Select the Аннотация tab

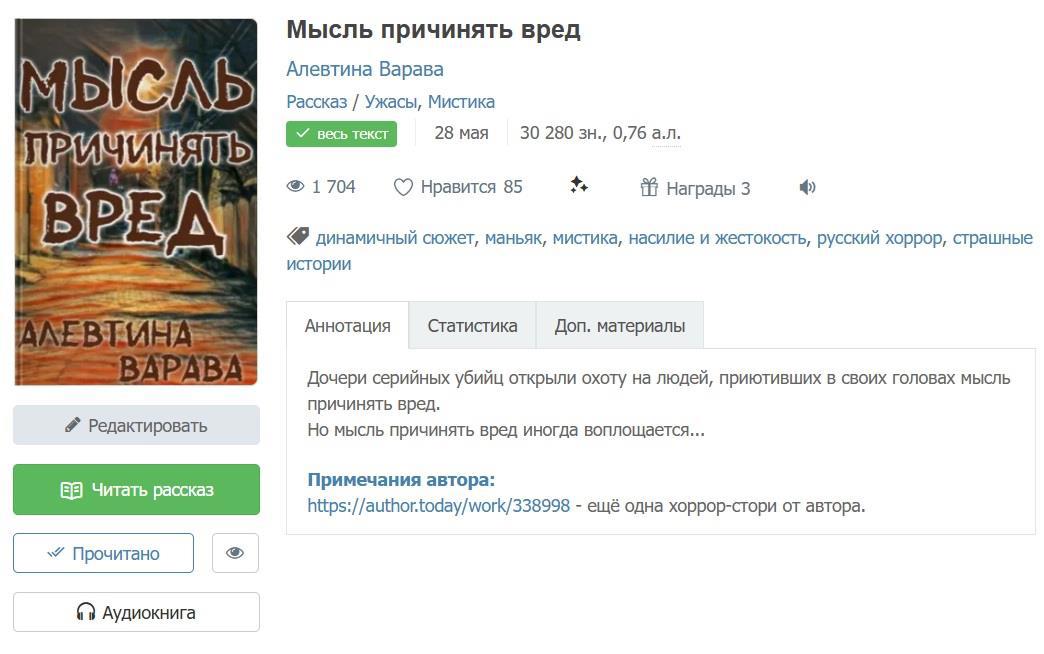pos(348,326)
